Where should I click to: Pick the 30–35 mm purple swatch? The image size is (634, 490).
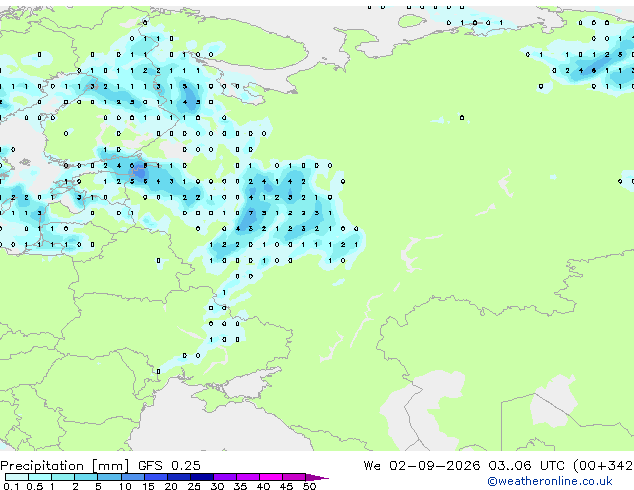(x=225, y=477)
